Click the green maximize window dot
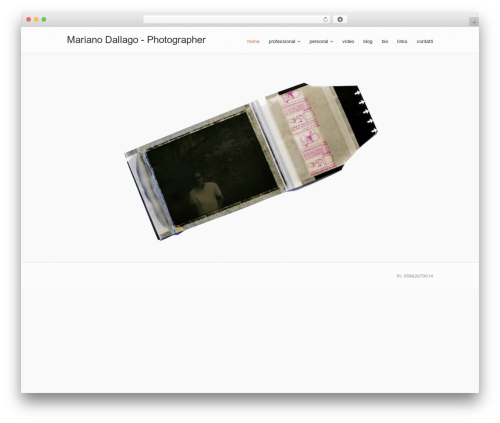Image resolution: width=500 pixels, height=423 pixels. (44, 20)
